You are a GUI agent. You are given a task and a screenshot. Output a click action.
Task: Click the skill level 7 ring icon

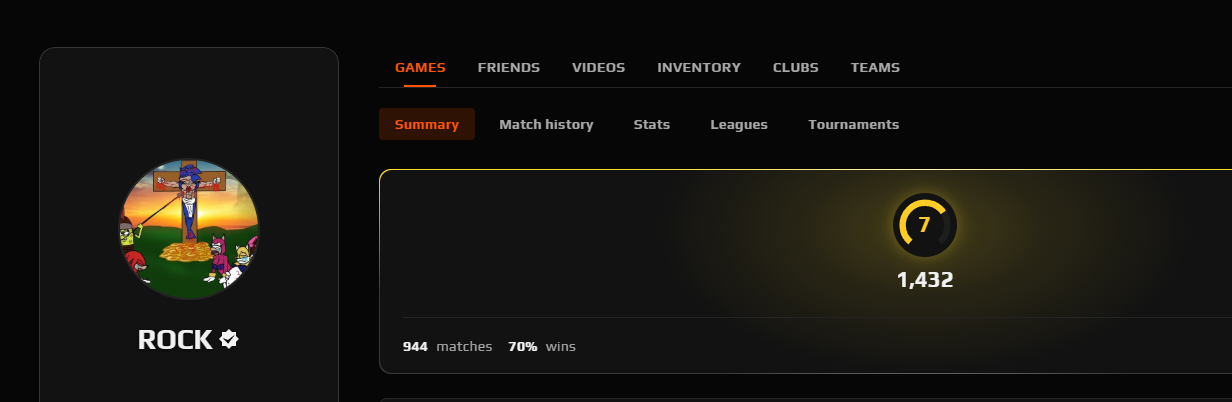(x=924, y=225)
